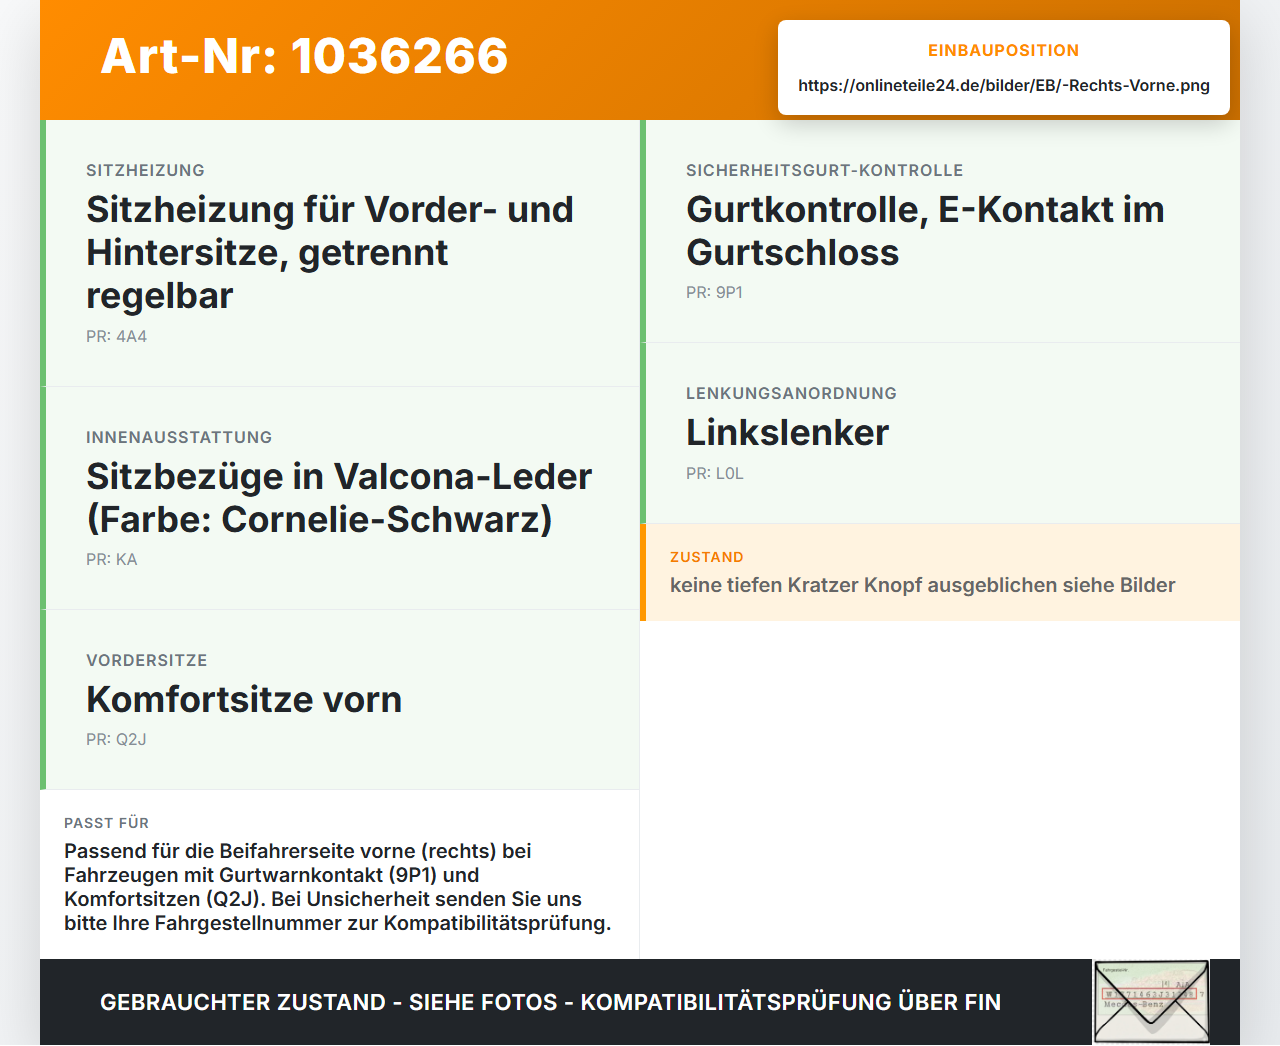Select Sitzbezüge in Valcona-Leder text
1280x1046 pixels.
coord(339,498)
